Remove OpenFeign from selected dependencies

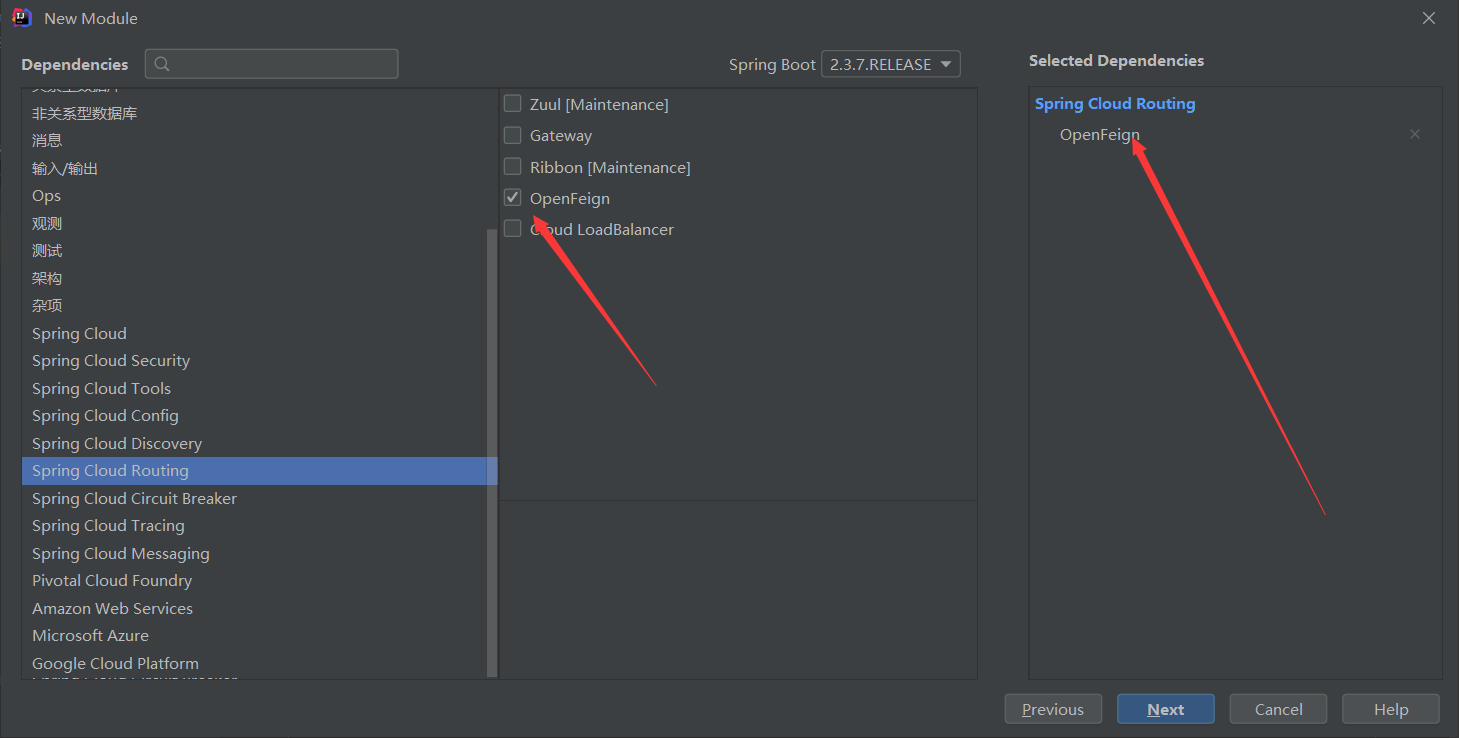[x=1414, y=134]
